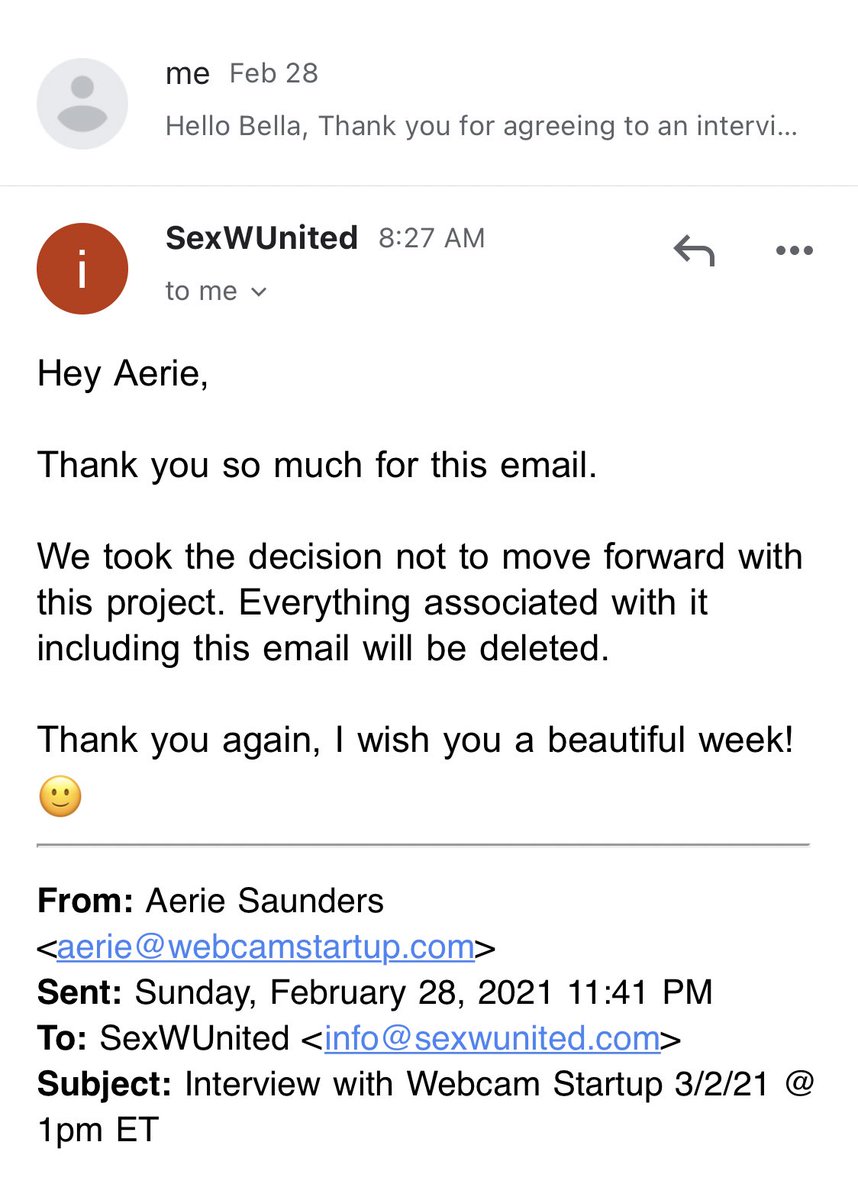Viewport: 858px width, 1200px height.
Task: Tap the "me" sender name
Action: [x=188, y=74]
